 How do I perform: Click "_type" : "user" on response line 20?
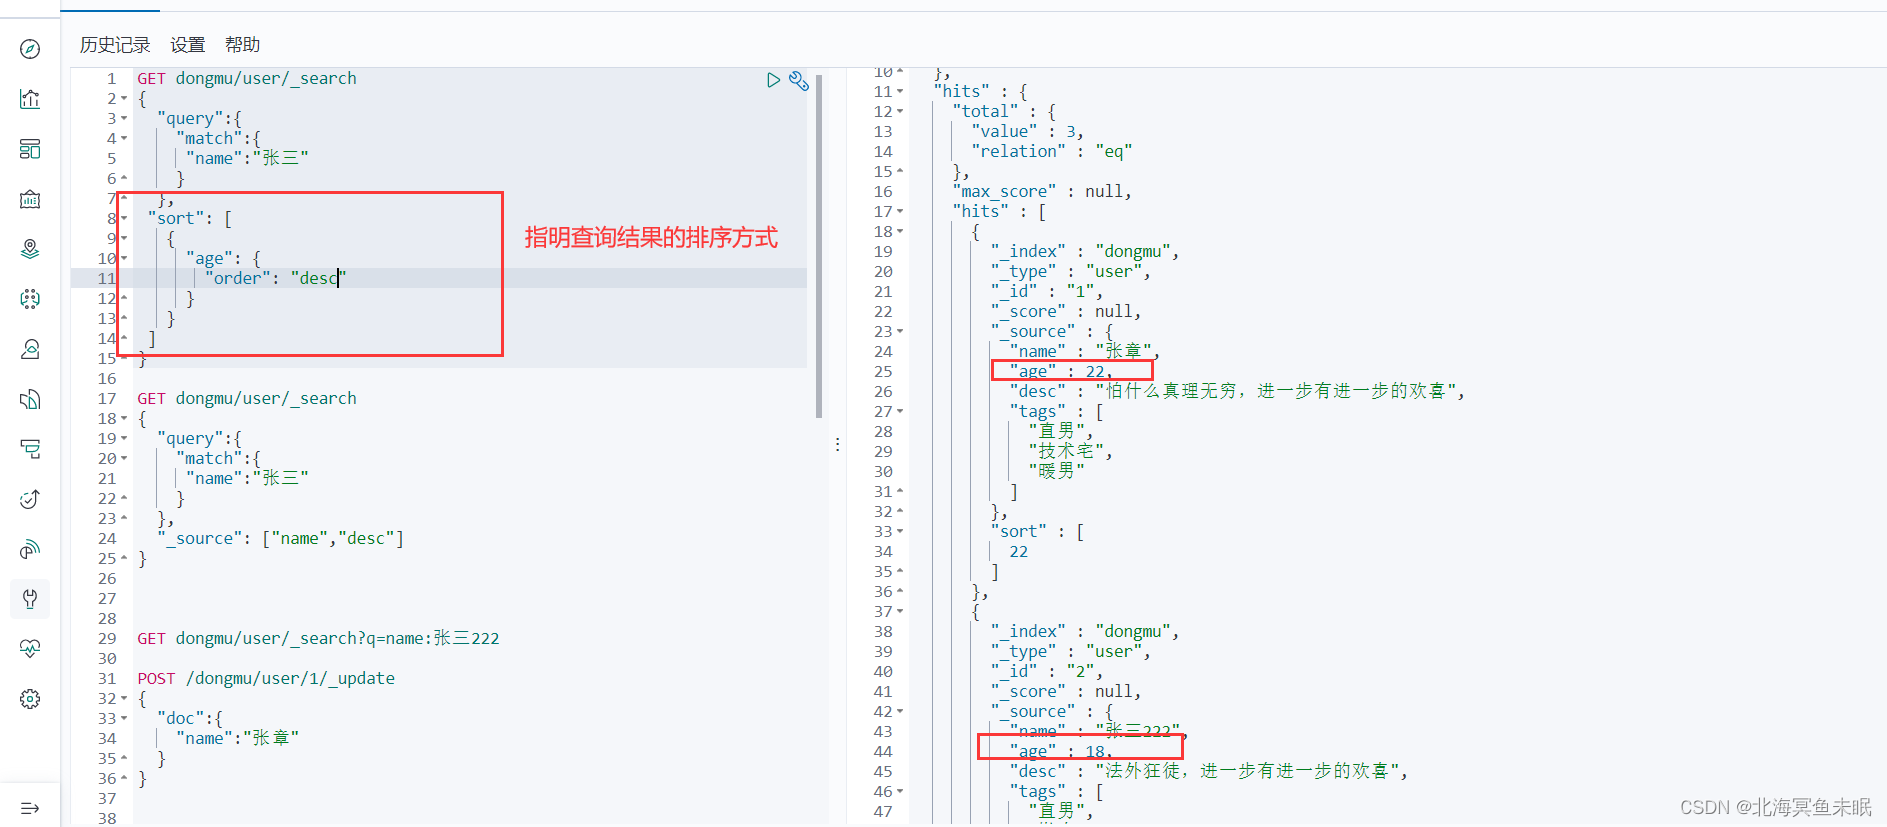[1070, 271]
